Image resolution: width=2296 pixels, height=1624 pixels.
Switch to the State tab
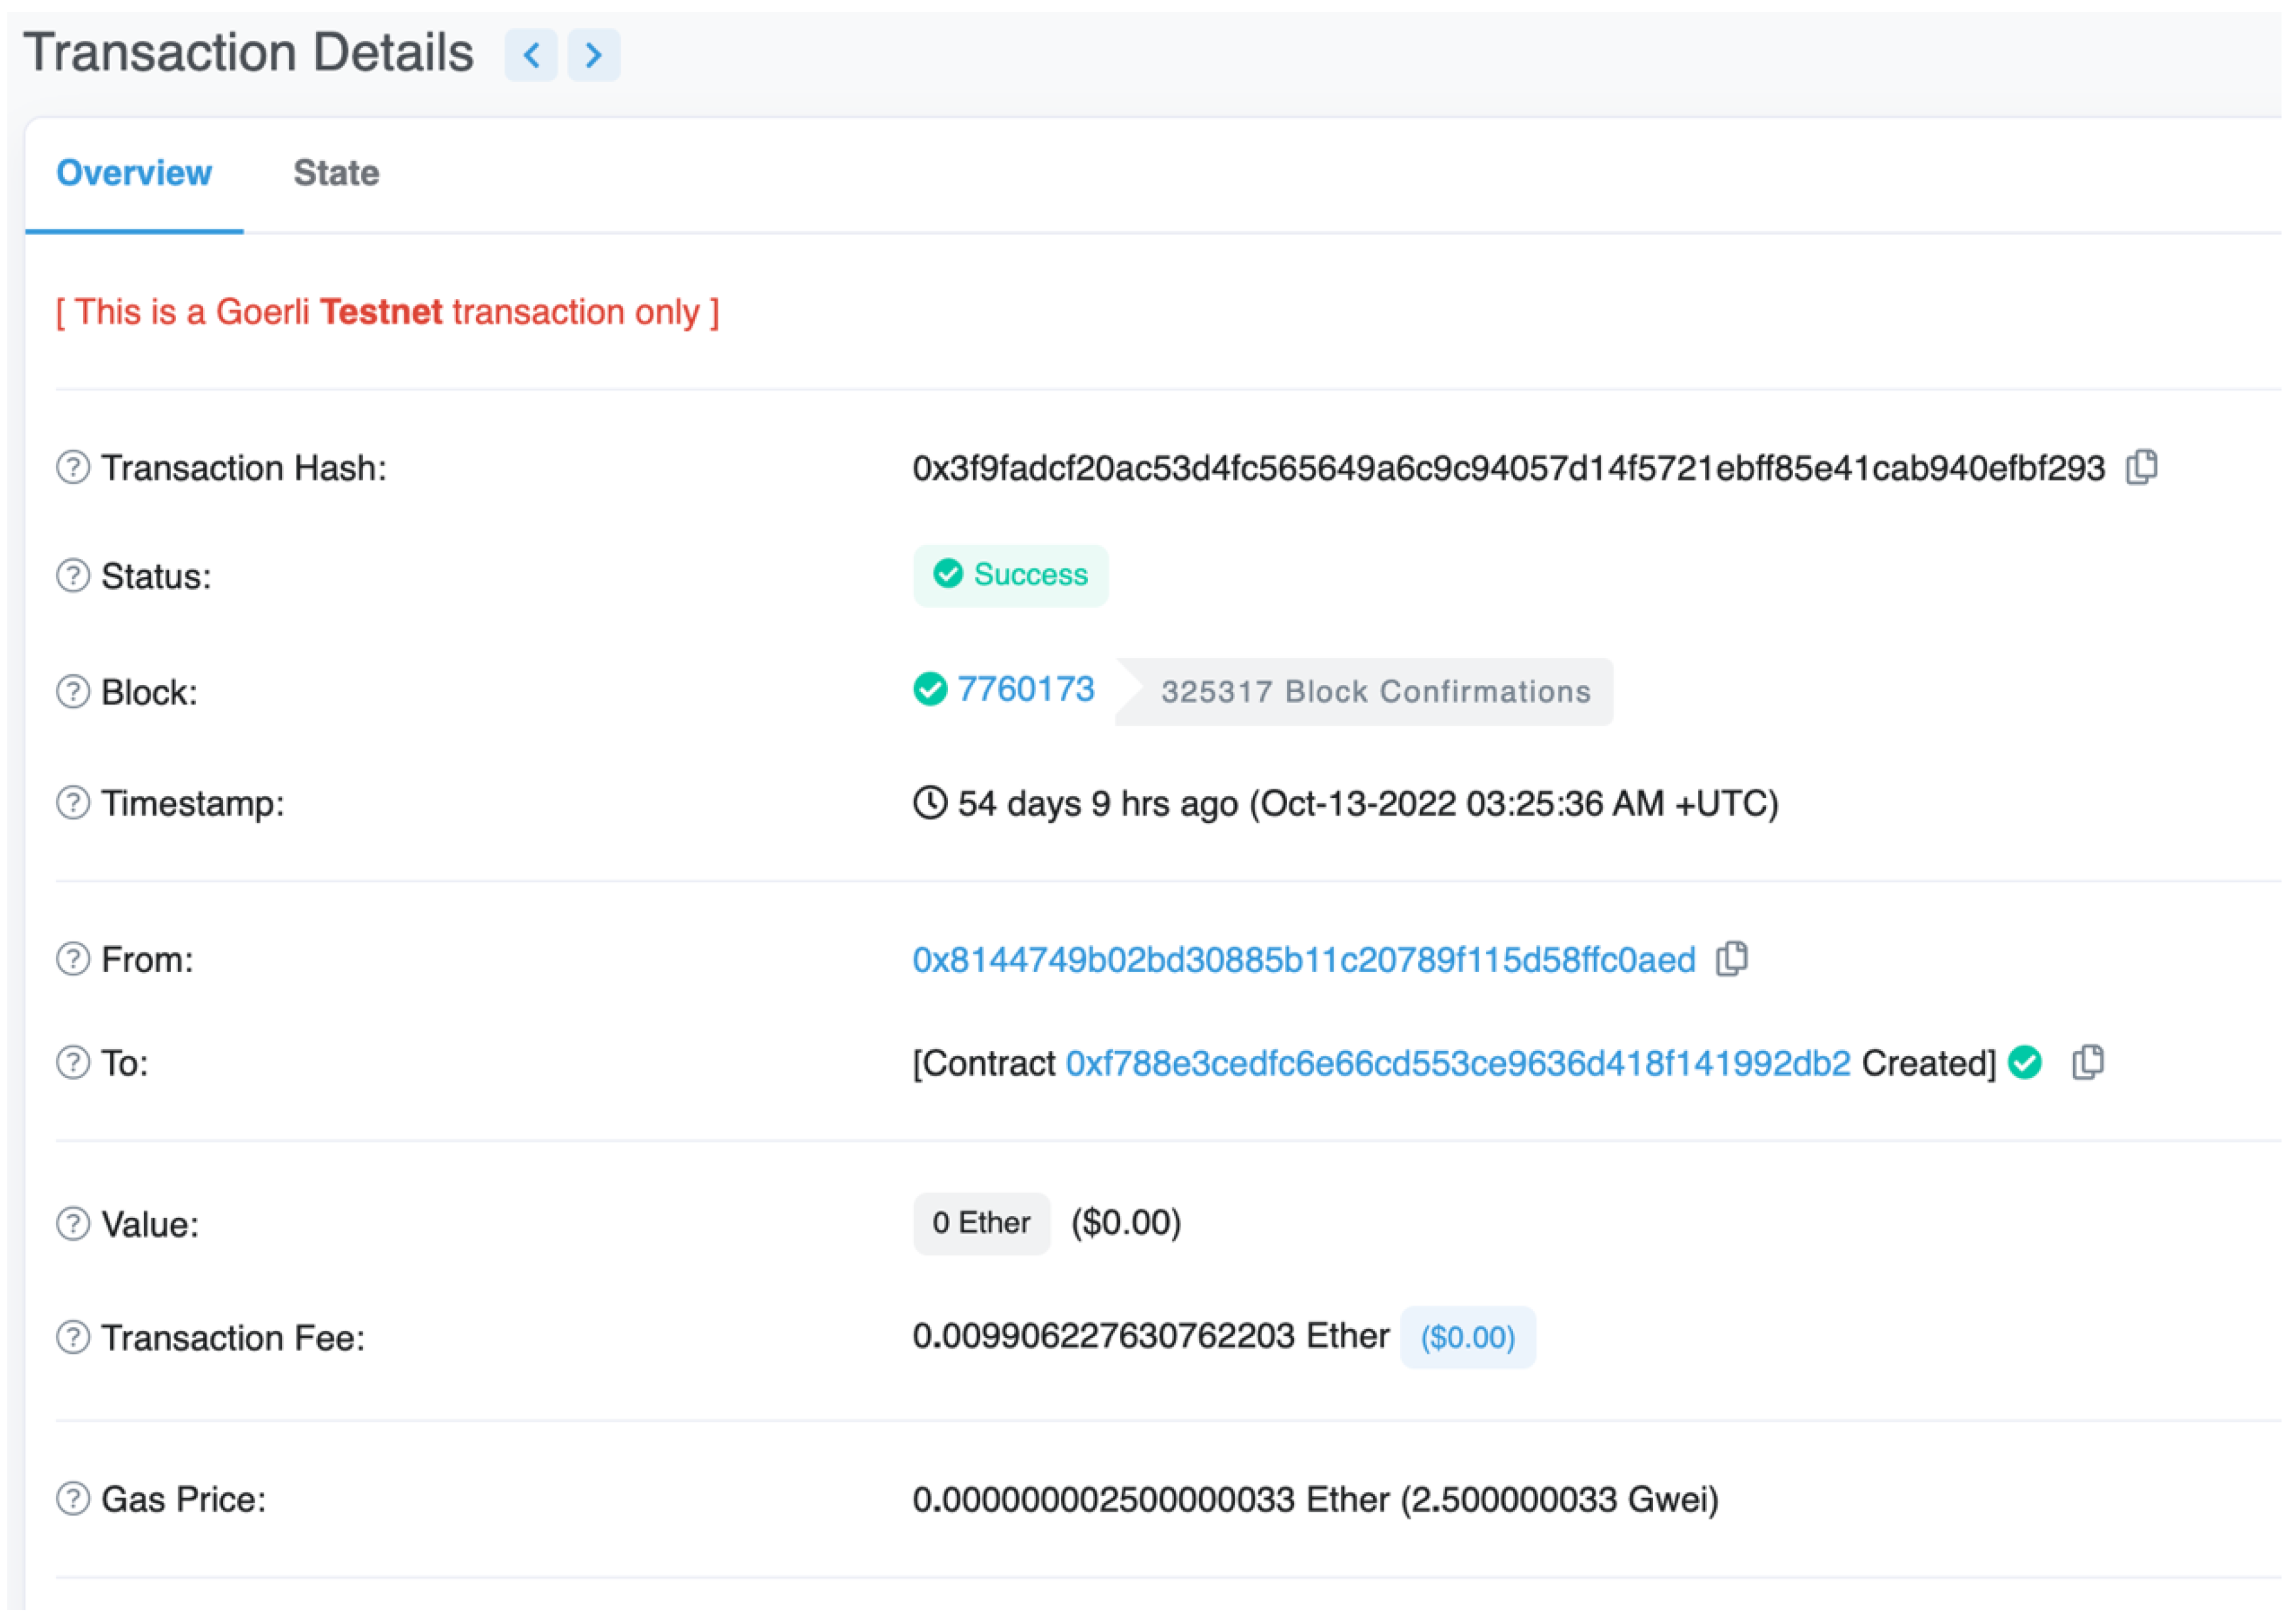[x=336, y=172]
